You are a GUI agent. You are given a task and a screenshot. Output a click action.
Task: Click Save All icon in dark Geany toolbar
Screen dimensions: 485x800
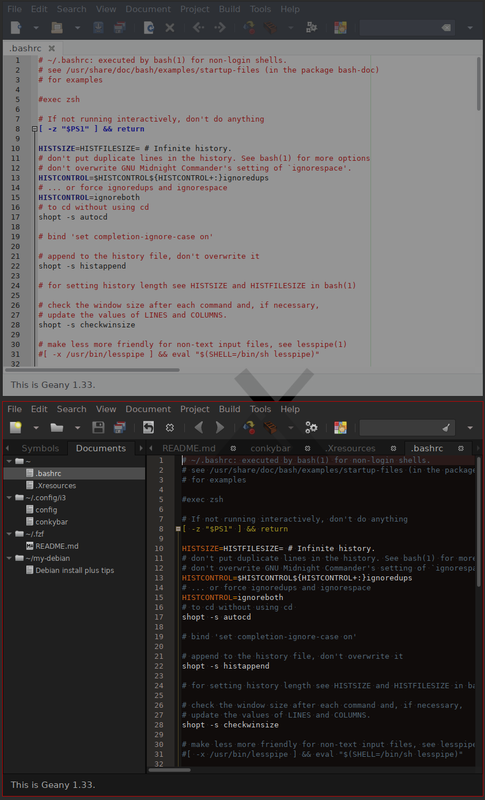pos(120,428)
